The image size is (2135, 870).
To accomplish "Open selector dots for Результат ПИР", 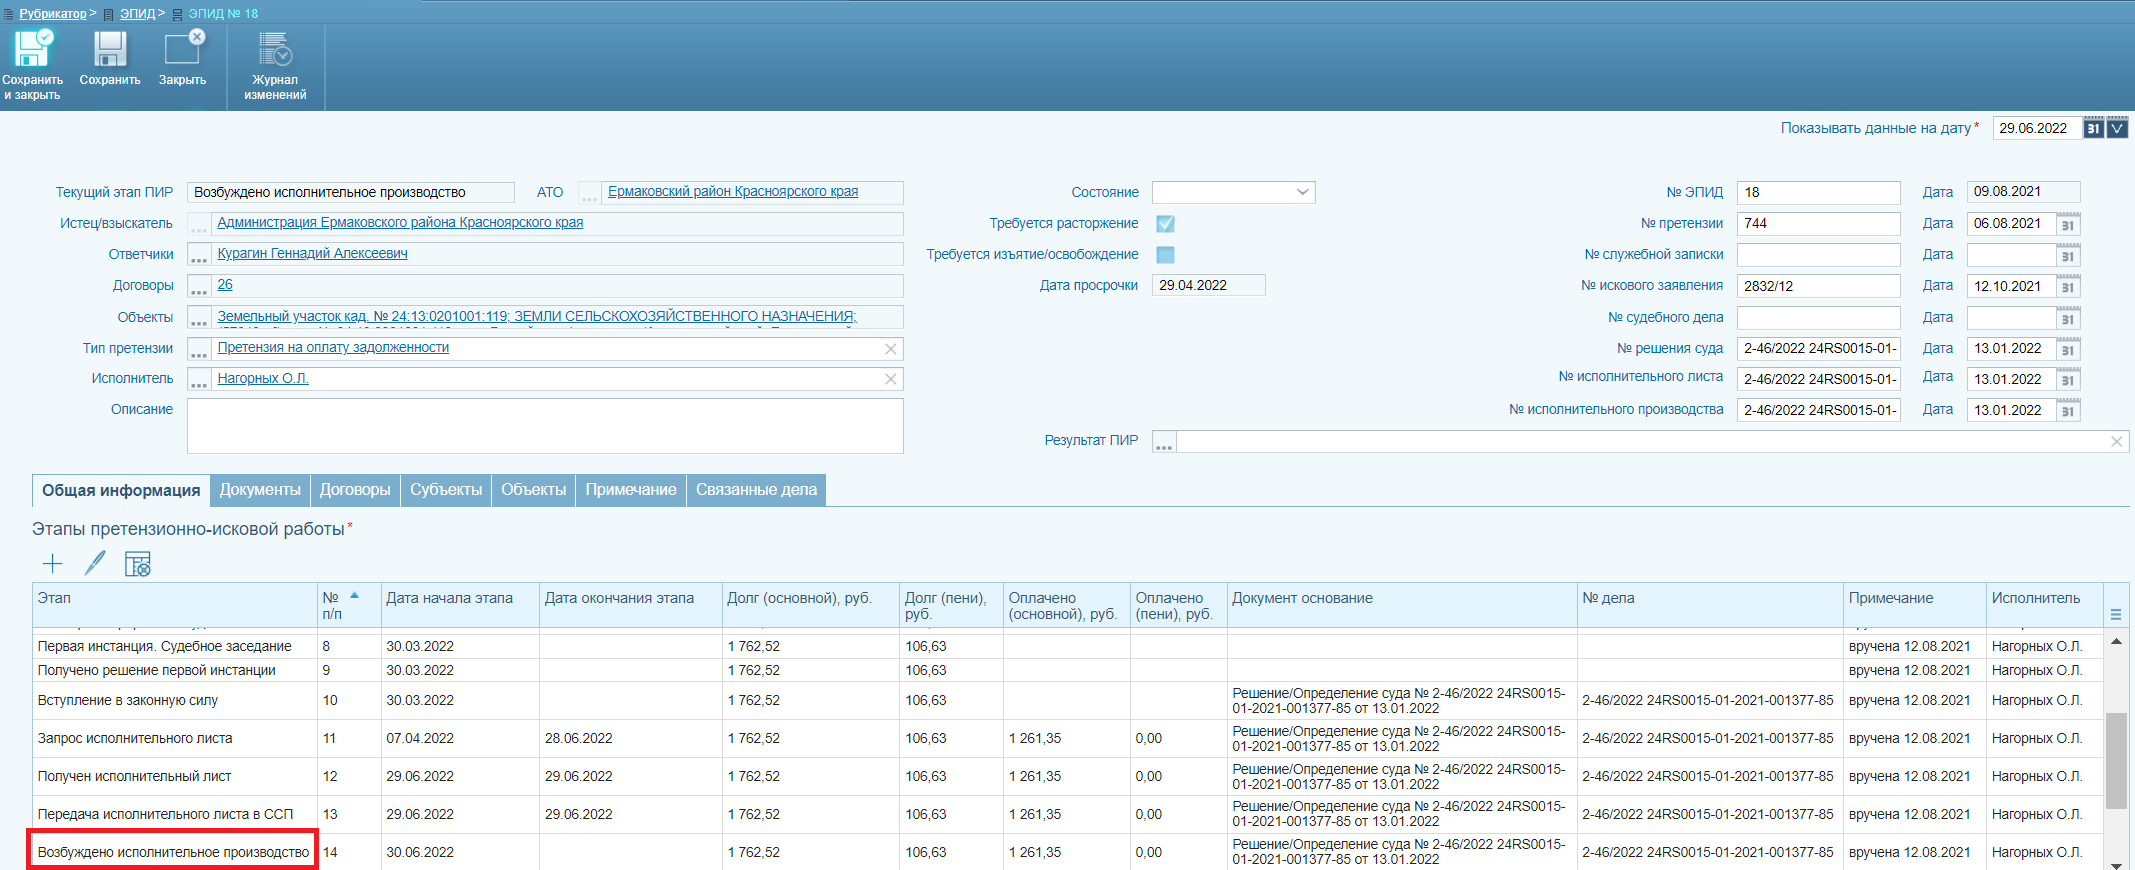I will tap(1164, 442).
